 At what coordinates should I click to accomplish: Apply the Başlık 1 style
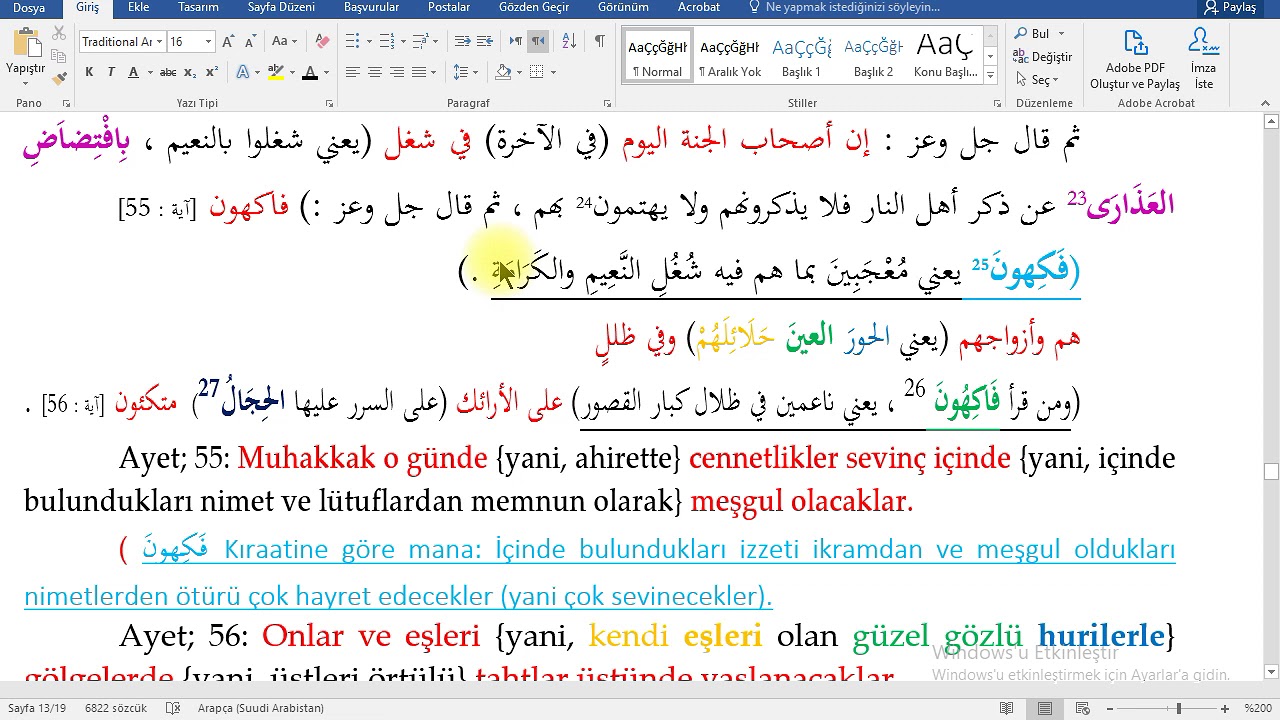[x=801, y=56]
